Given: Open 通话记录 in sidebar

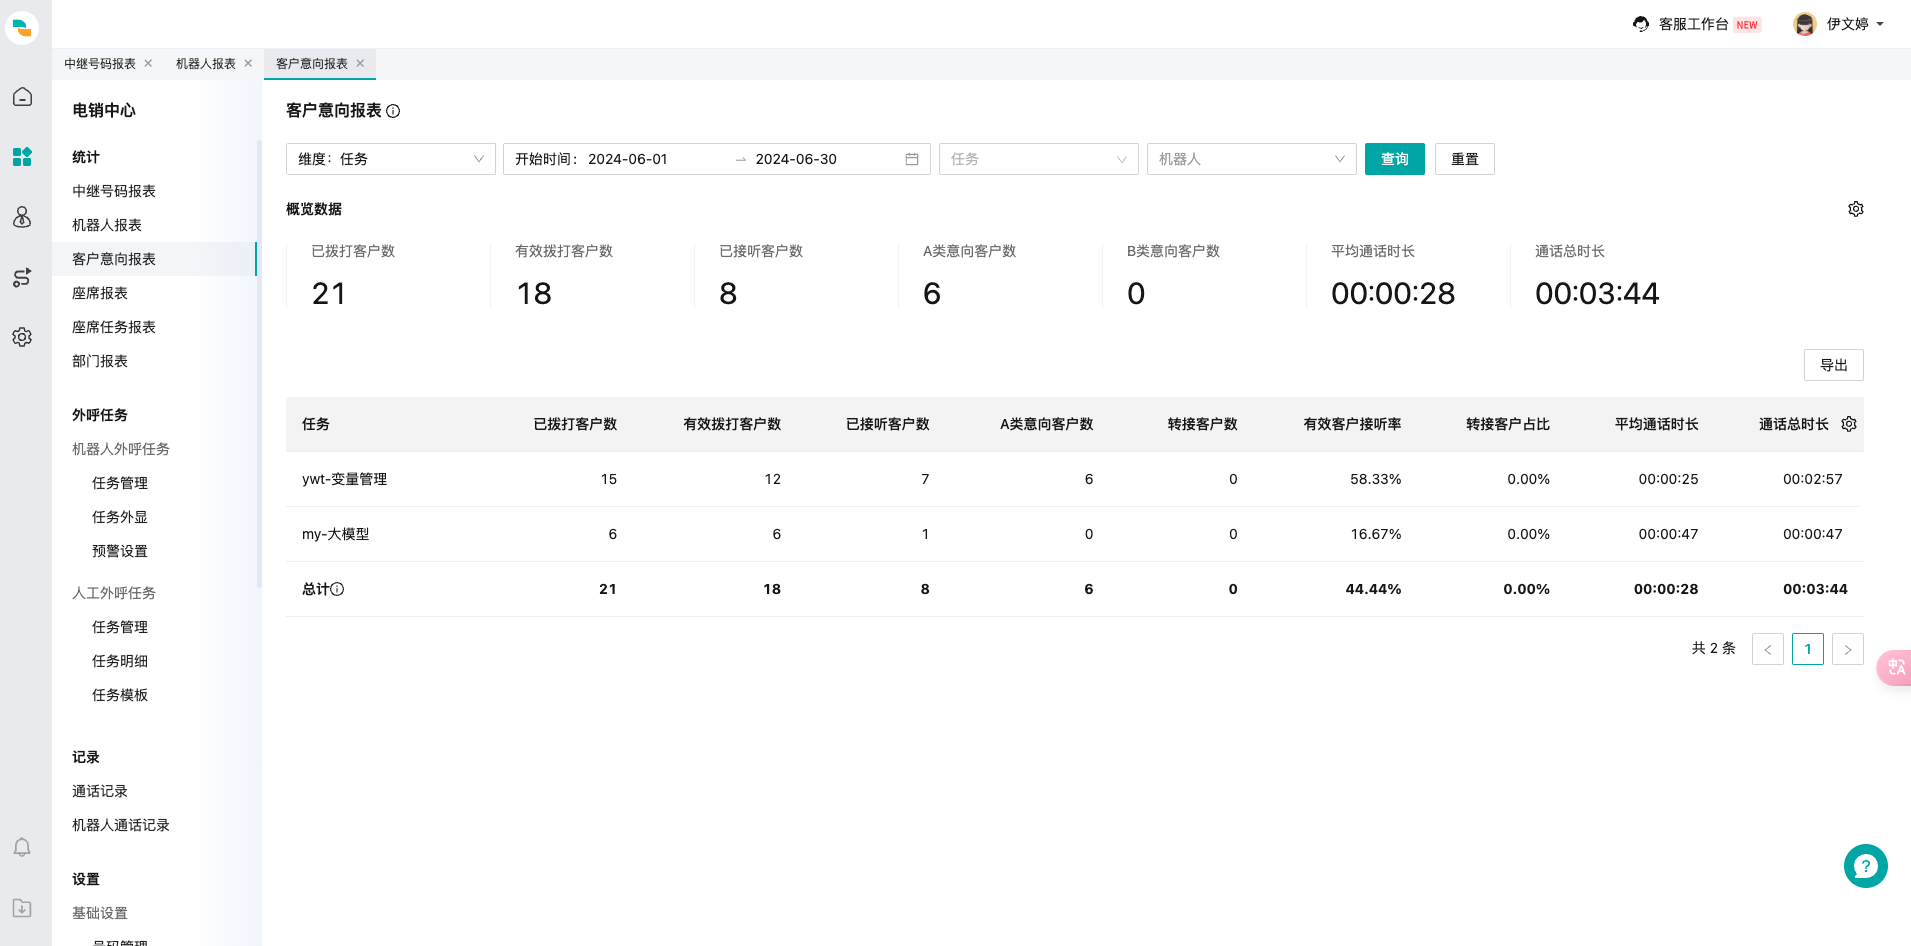Looking at the screenshot, I should click(x=100, y=791).
